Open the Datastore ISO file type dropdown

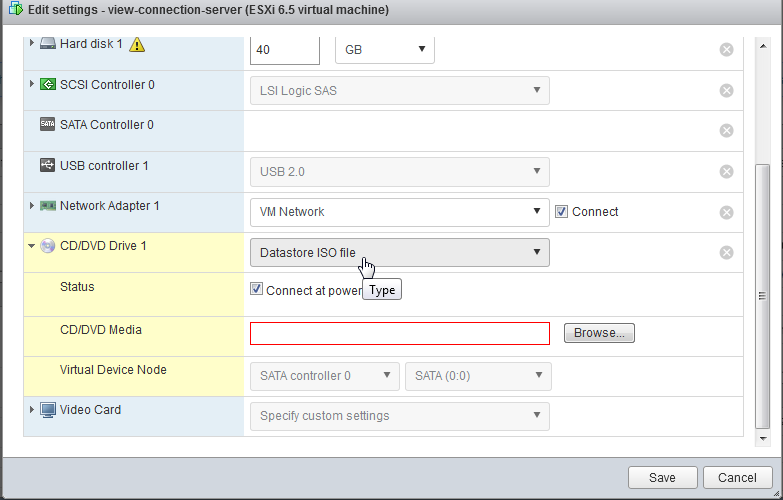coord(399,252)
